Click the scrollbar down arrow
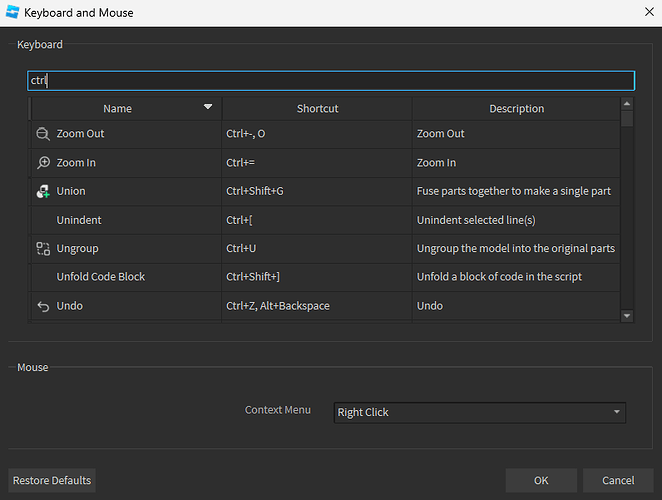Image resolution: width=662 pixels, height=500 pixels. pyautogui.click(x=627, y=315)
